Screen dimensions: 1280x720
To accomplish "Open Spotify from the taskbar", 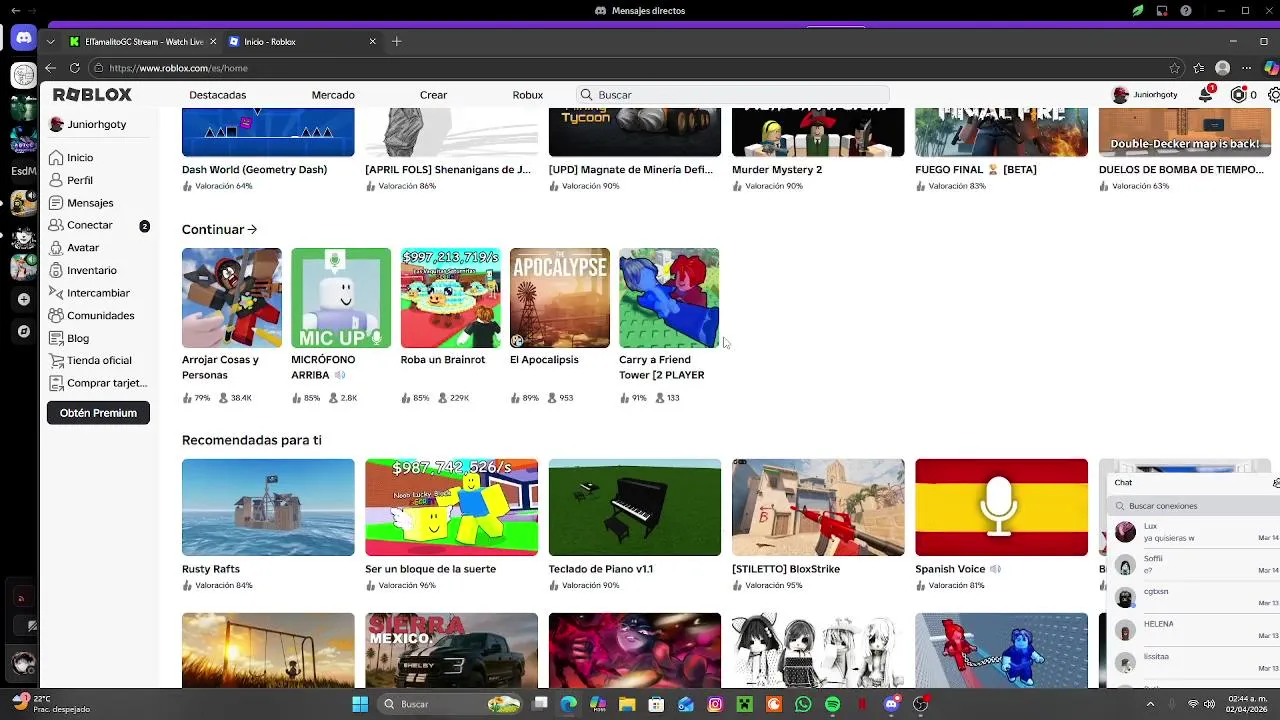I will pos(833,704).
